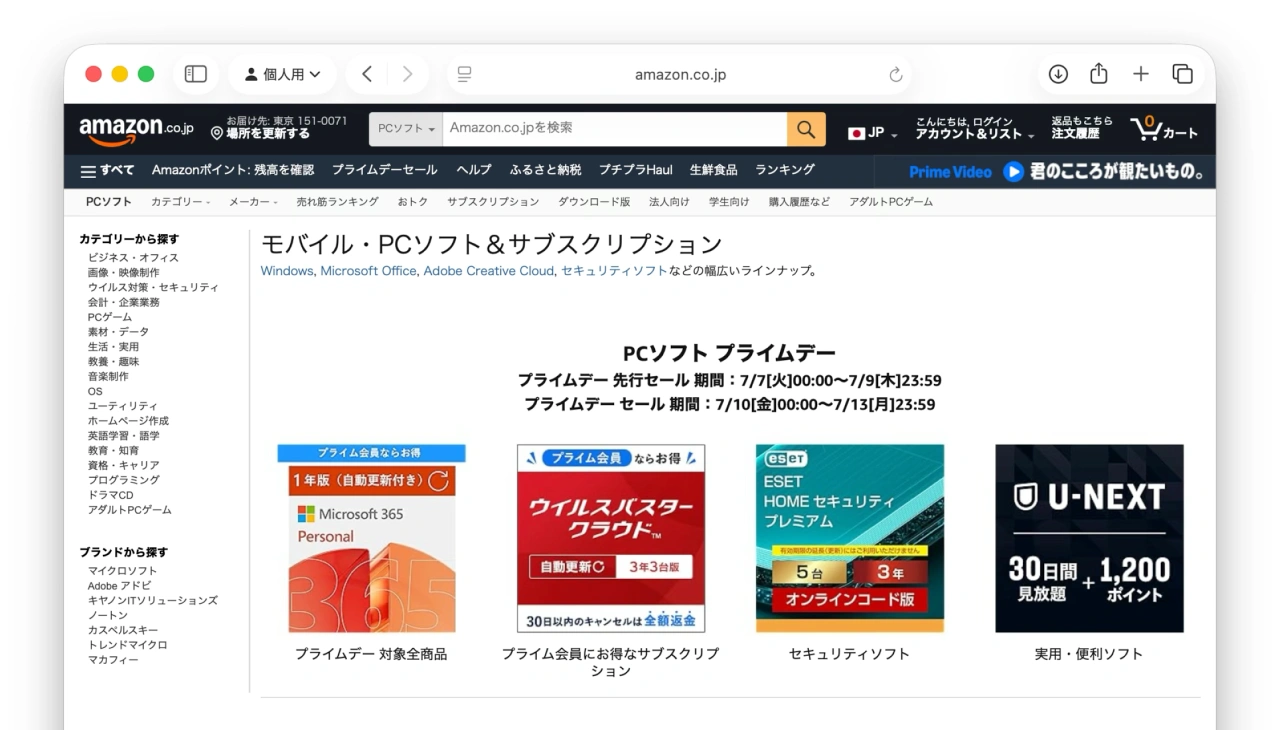Open 音楽制作 sidebar category
Screen dimensions: 1280x730
pyautogui.click(x=108, y=377)
